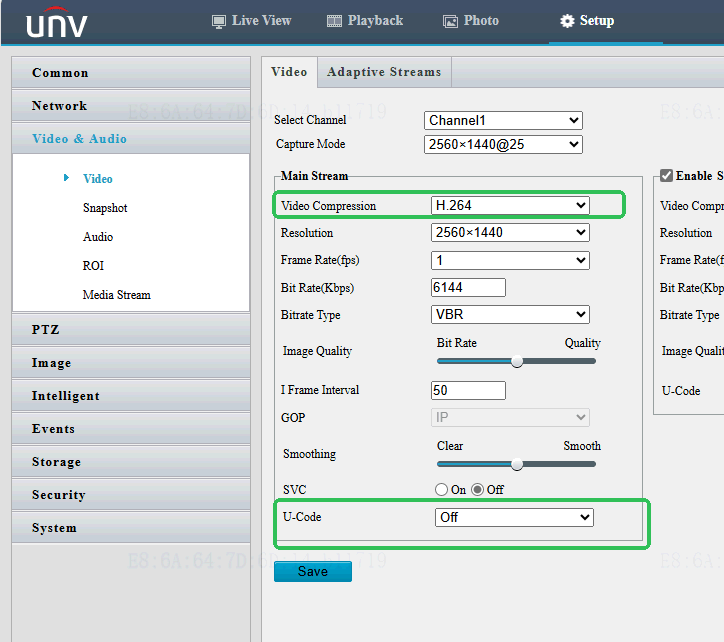This screenshot has width=724, height=642.
Task: Open the Capture Mode dropdown
Action: (x=503, y=145)
